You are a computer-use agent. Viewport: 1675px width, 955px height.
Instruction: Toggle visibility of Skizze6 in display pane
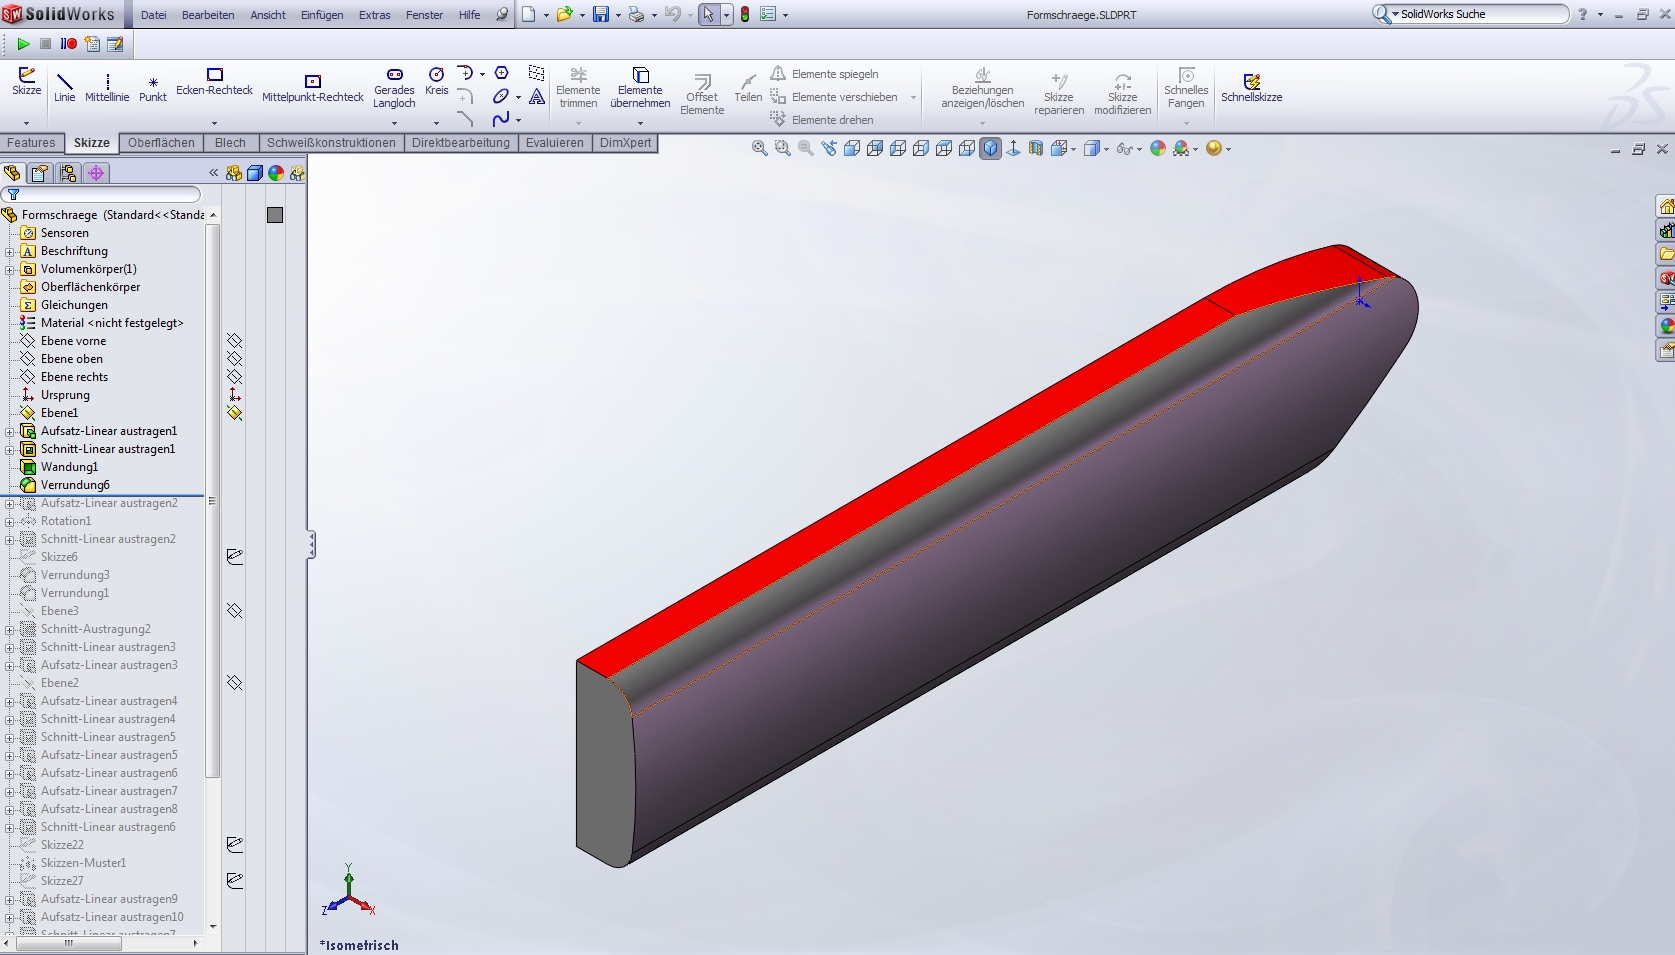(234, 557)
